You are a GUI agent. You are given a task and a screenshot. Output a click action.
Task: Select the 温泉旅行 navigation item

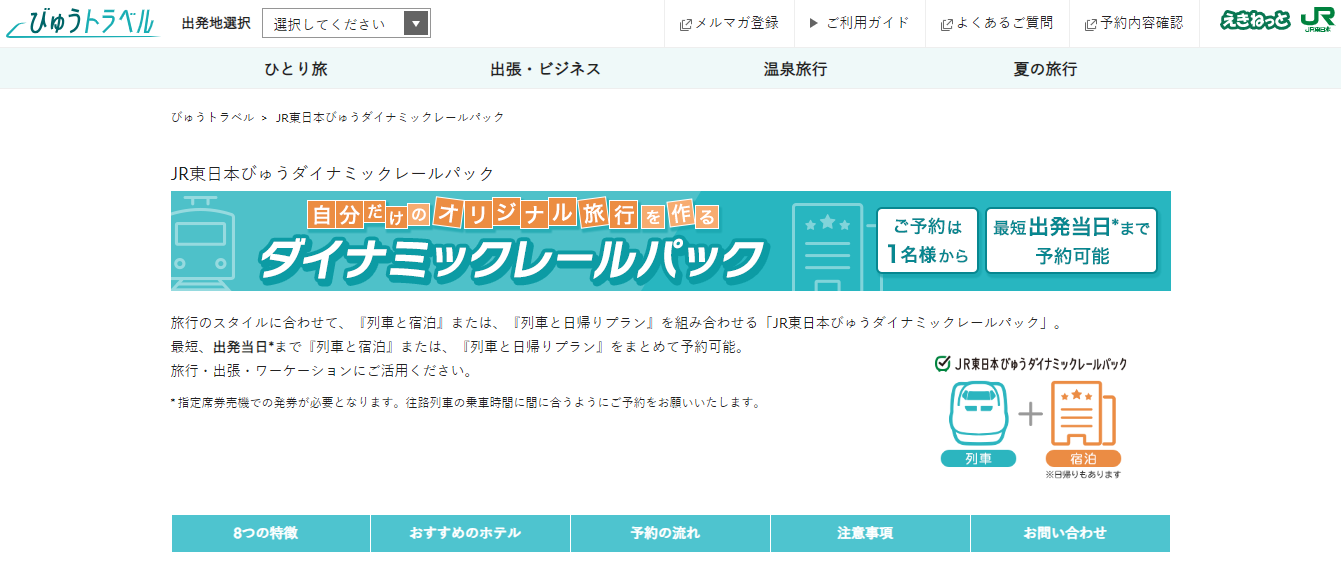[795, 69]
